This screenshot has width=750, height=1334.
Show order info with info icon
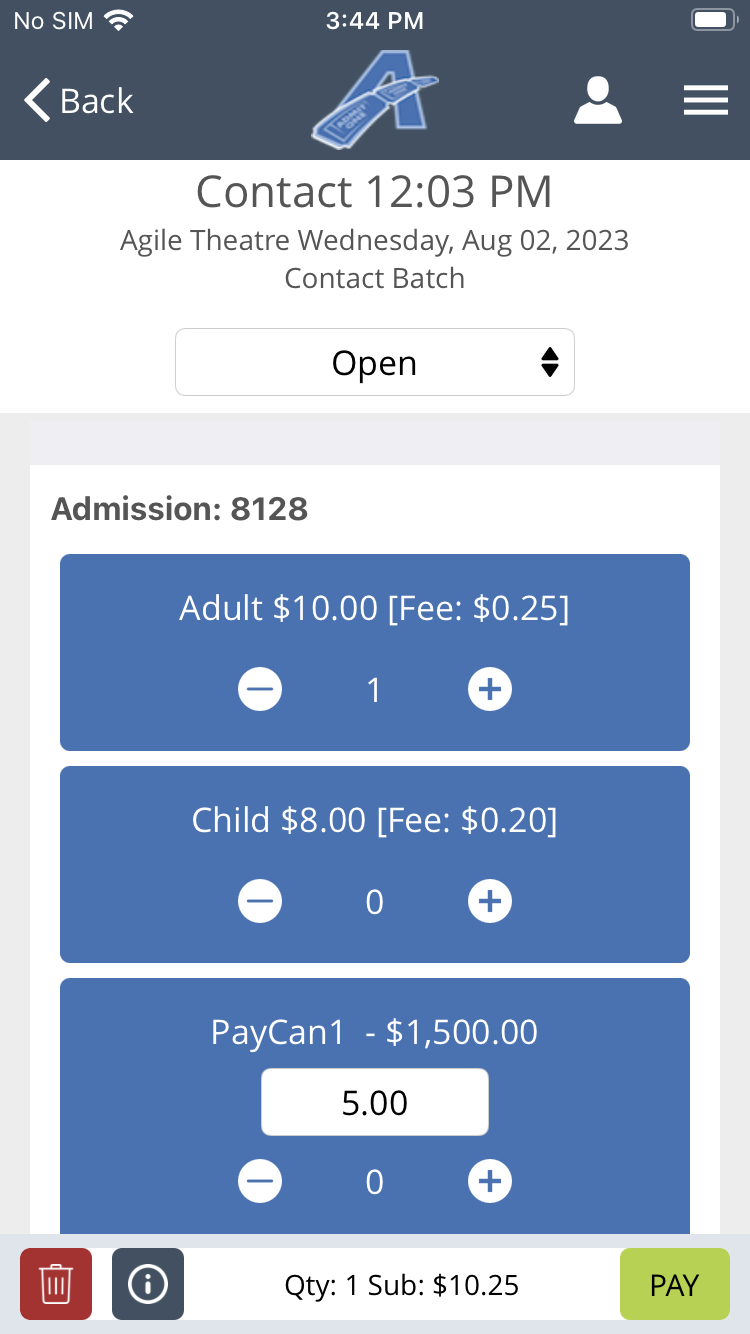pyautogui.click(x=148, y=1284)
